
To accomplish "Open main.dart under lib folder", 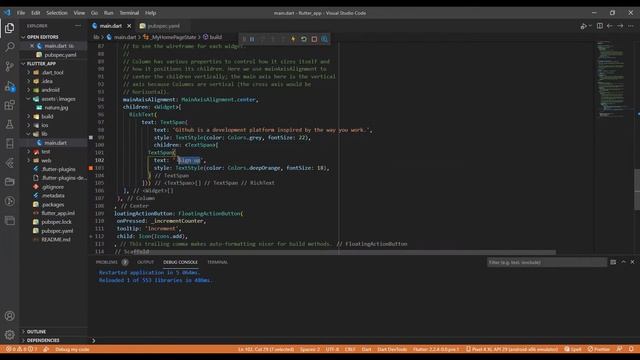I will (x=56, y=143).
